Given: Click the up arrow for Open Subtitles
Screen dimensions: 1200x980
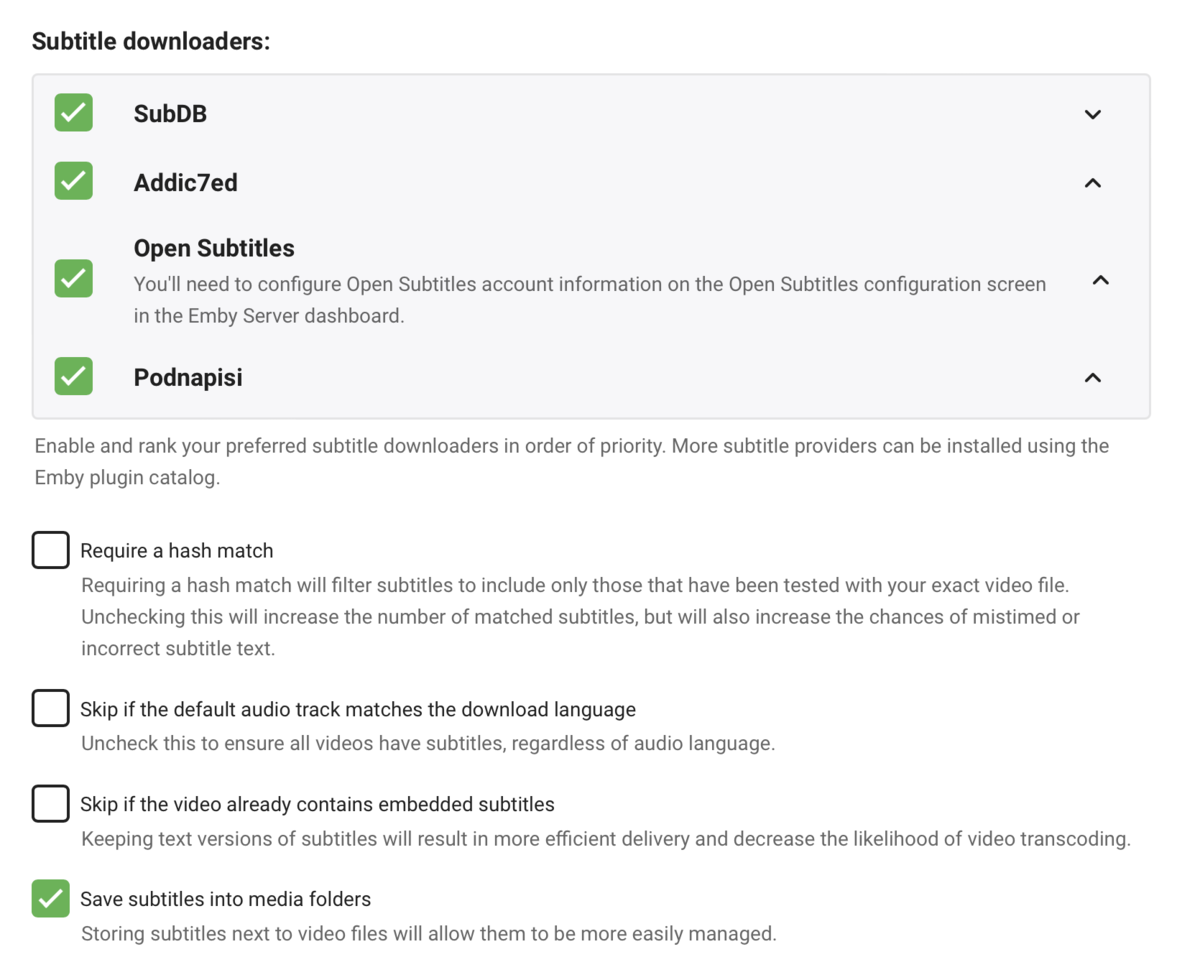Looking at the screenshot, I should click(x=1100, y=280).
